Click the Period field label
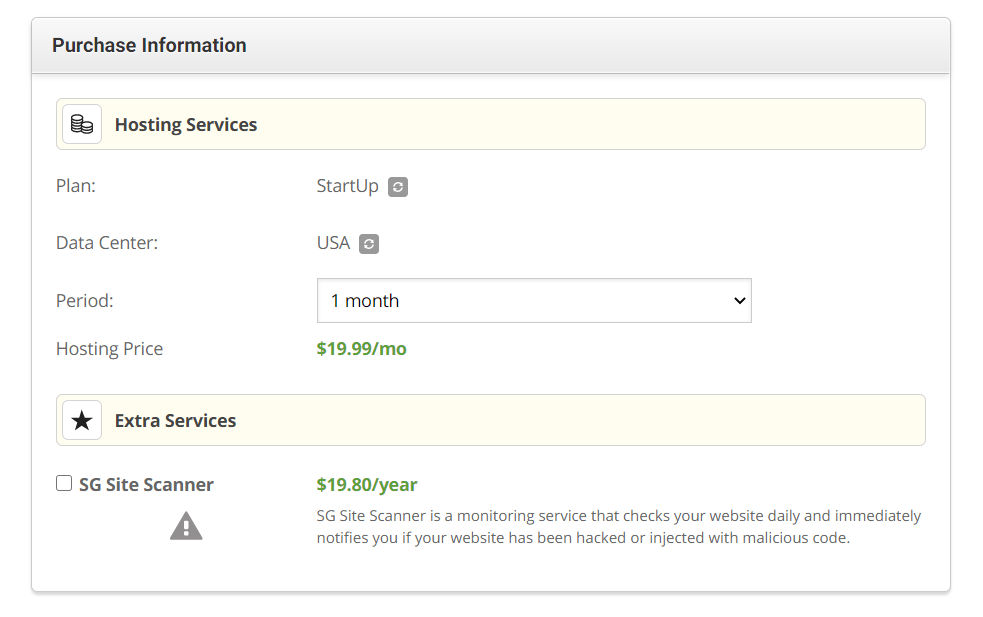 (x=85, y=301)
